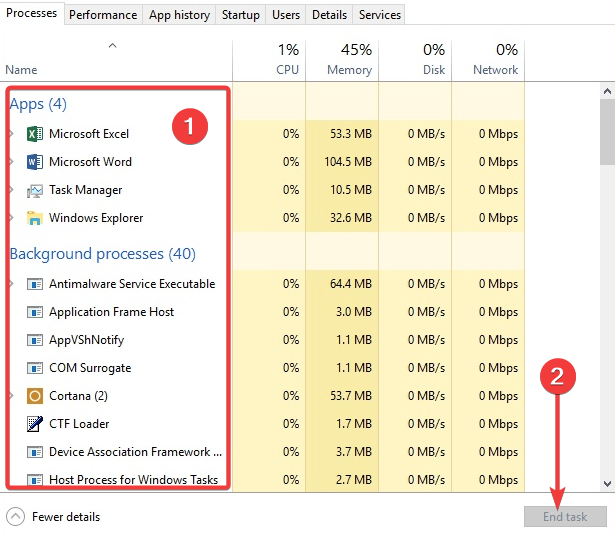Expand the Antimalware Service Executable entry

12,284
